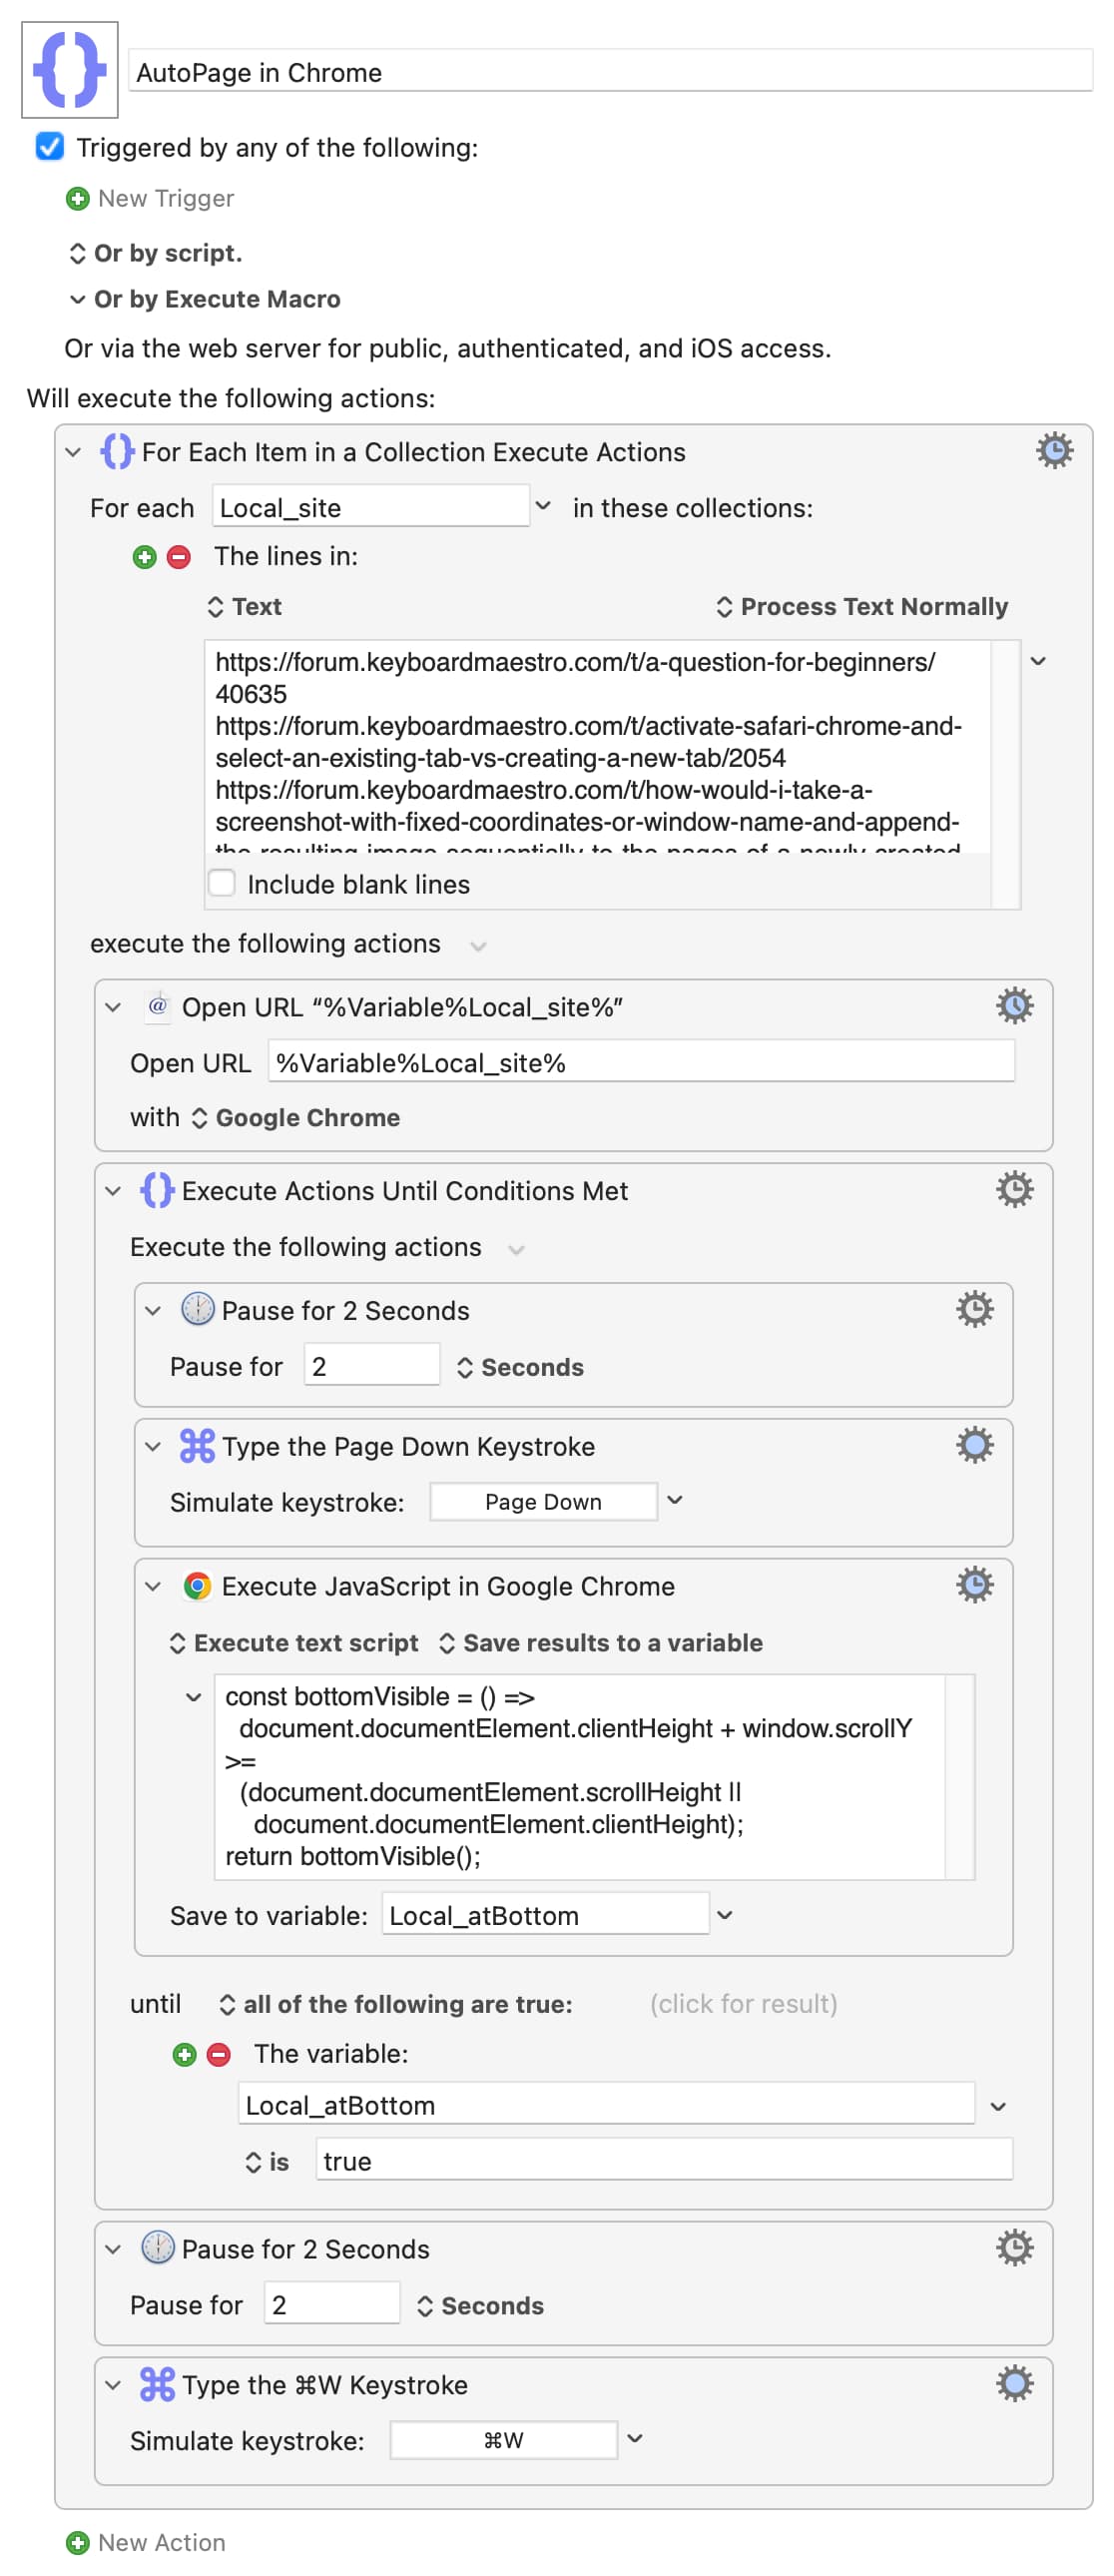1114x2576 pixels.
Task: Change the browser popup Google Chrome
Action: pos(295,1117)
